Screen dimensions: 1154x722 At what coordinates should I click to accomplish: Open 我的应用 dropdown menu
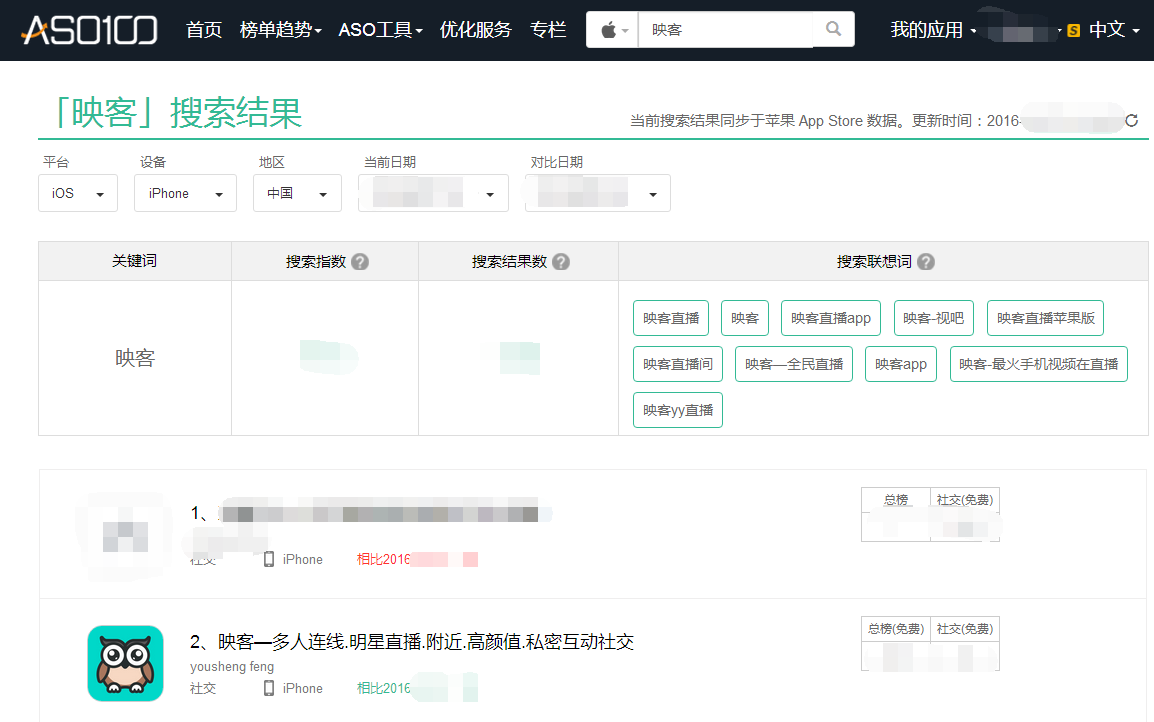click(933, 30)
